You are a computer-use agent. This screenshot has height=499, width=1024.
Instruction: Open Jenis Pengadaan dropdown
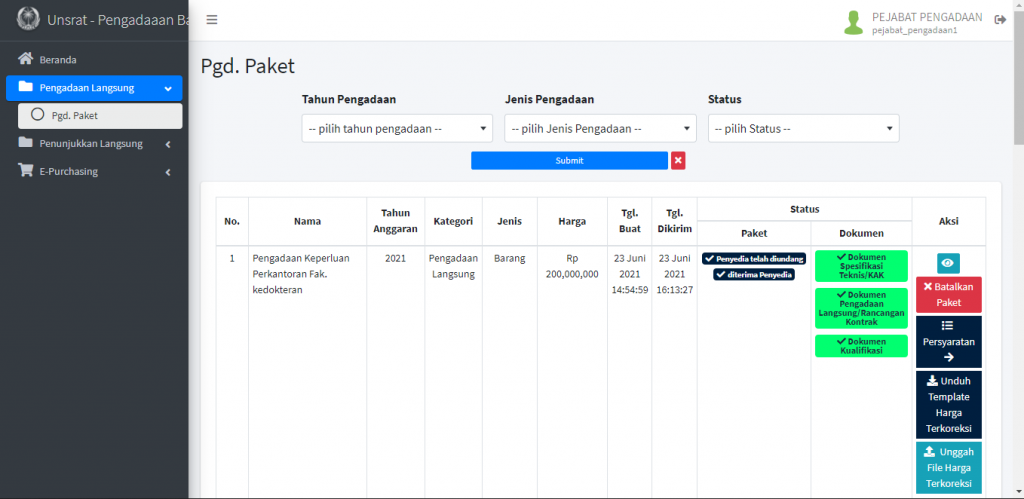pyautogui.click(x=600, y=129)
